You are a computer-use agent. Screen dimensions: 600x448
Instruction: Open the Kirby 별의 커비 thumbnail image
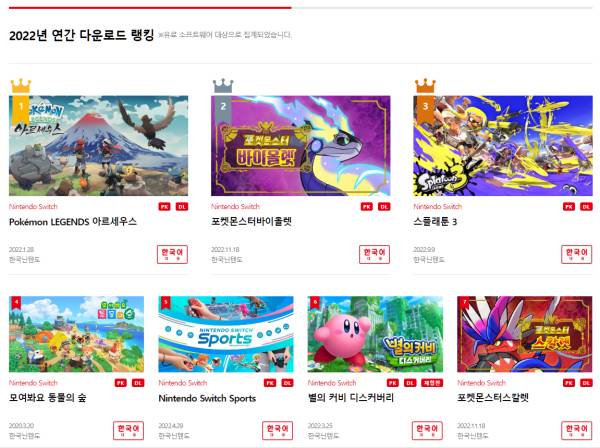pos(375,334)
